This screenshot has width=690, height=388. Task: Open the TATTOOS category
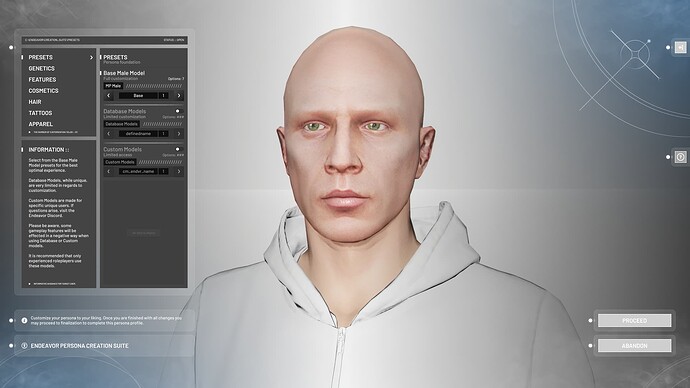(40, 113)
